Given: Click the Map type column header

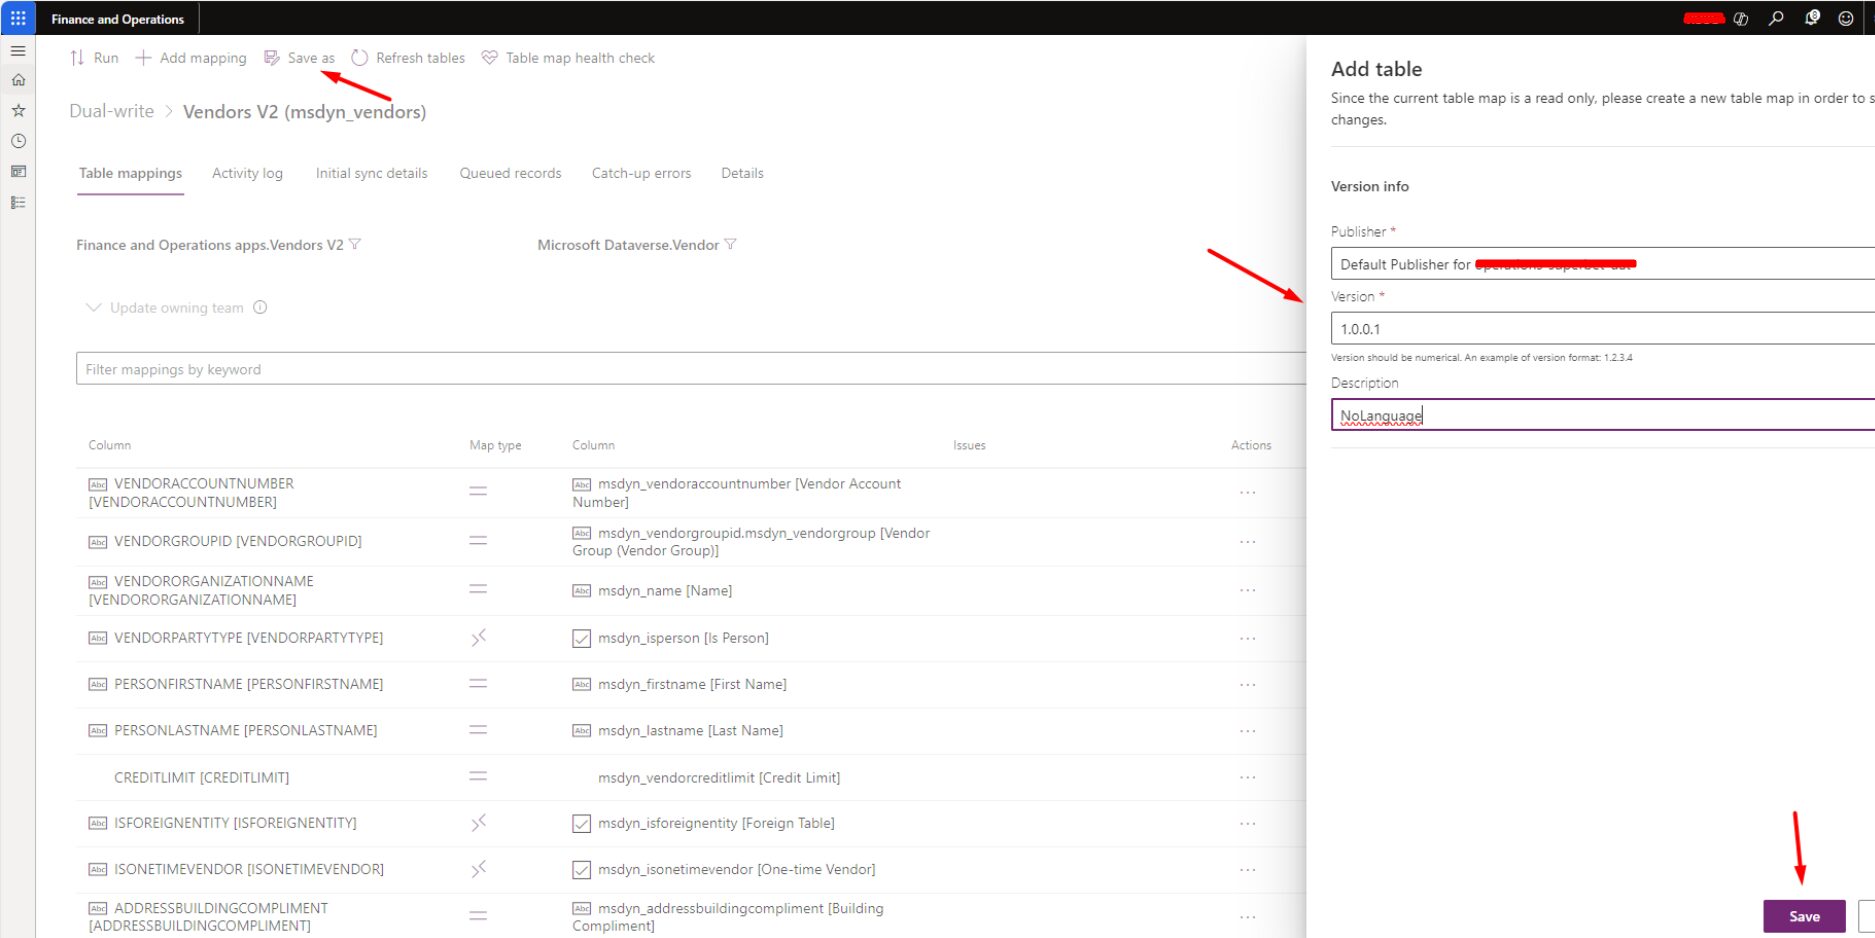Looking at the screenshot, I should pos(495,445).
